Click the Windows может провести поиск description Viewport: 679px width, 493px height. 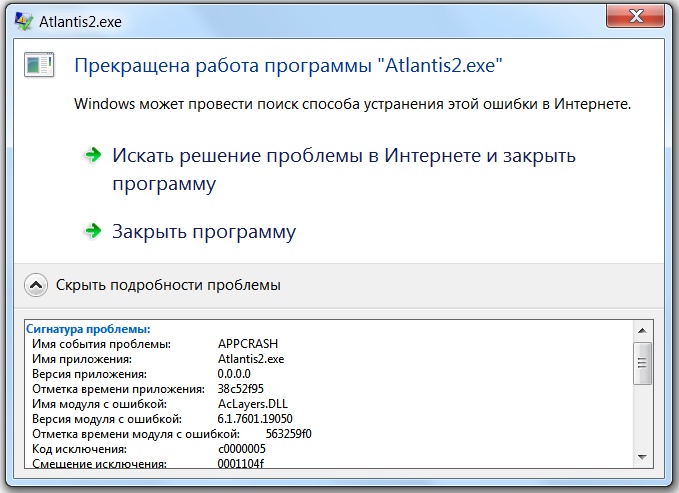[x=352, y=104]
